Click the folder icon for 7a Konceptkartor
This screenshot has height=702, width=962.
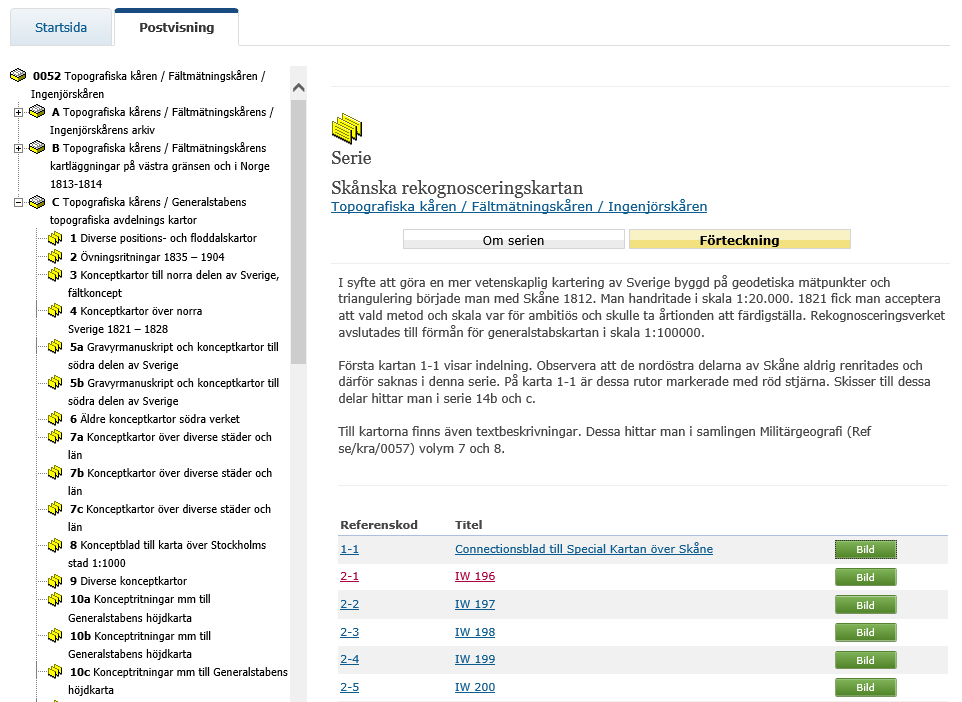pos(56,436)
